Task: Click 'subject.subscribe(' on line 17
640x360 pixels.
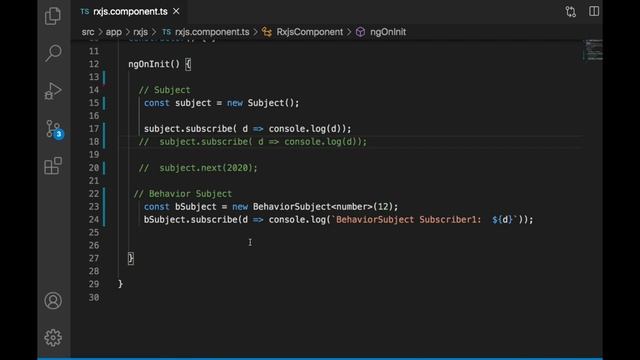Action: pyautogui.click(x=190, y=129)
